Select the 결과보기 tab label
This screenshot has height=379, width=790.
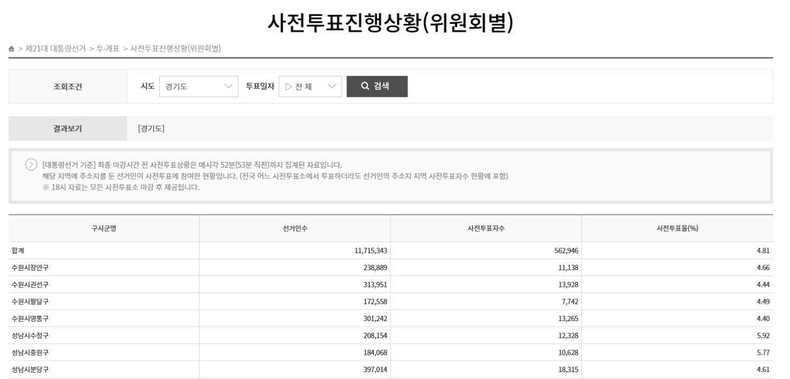[x=68, y=129]
